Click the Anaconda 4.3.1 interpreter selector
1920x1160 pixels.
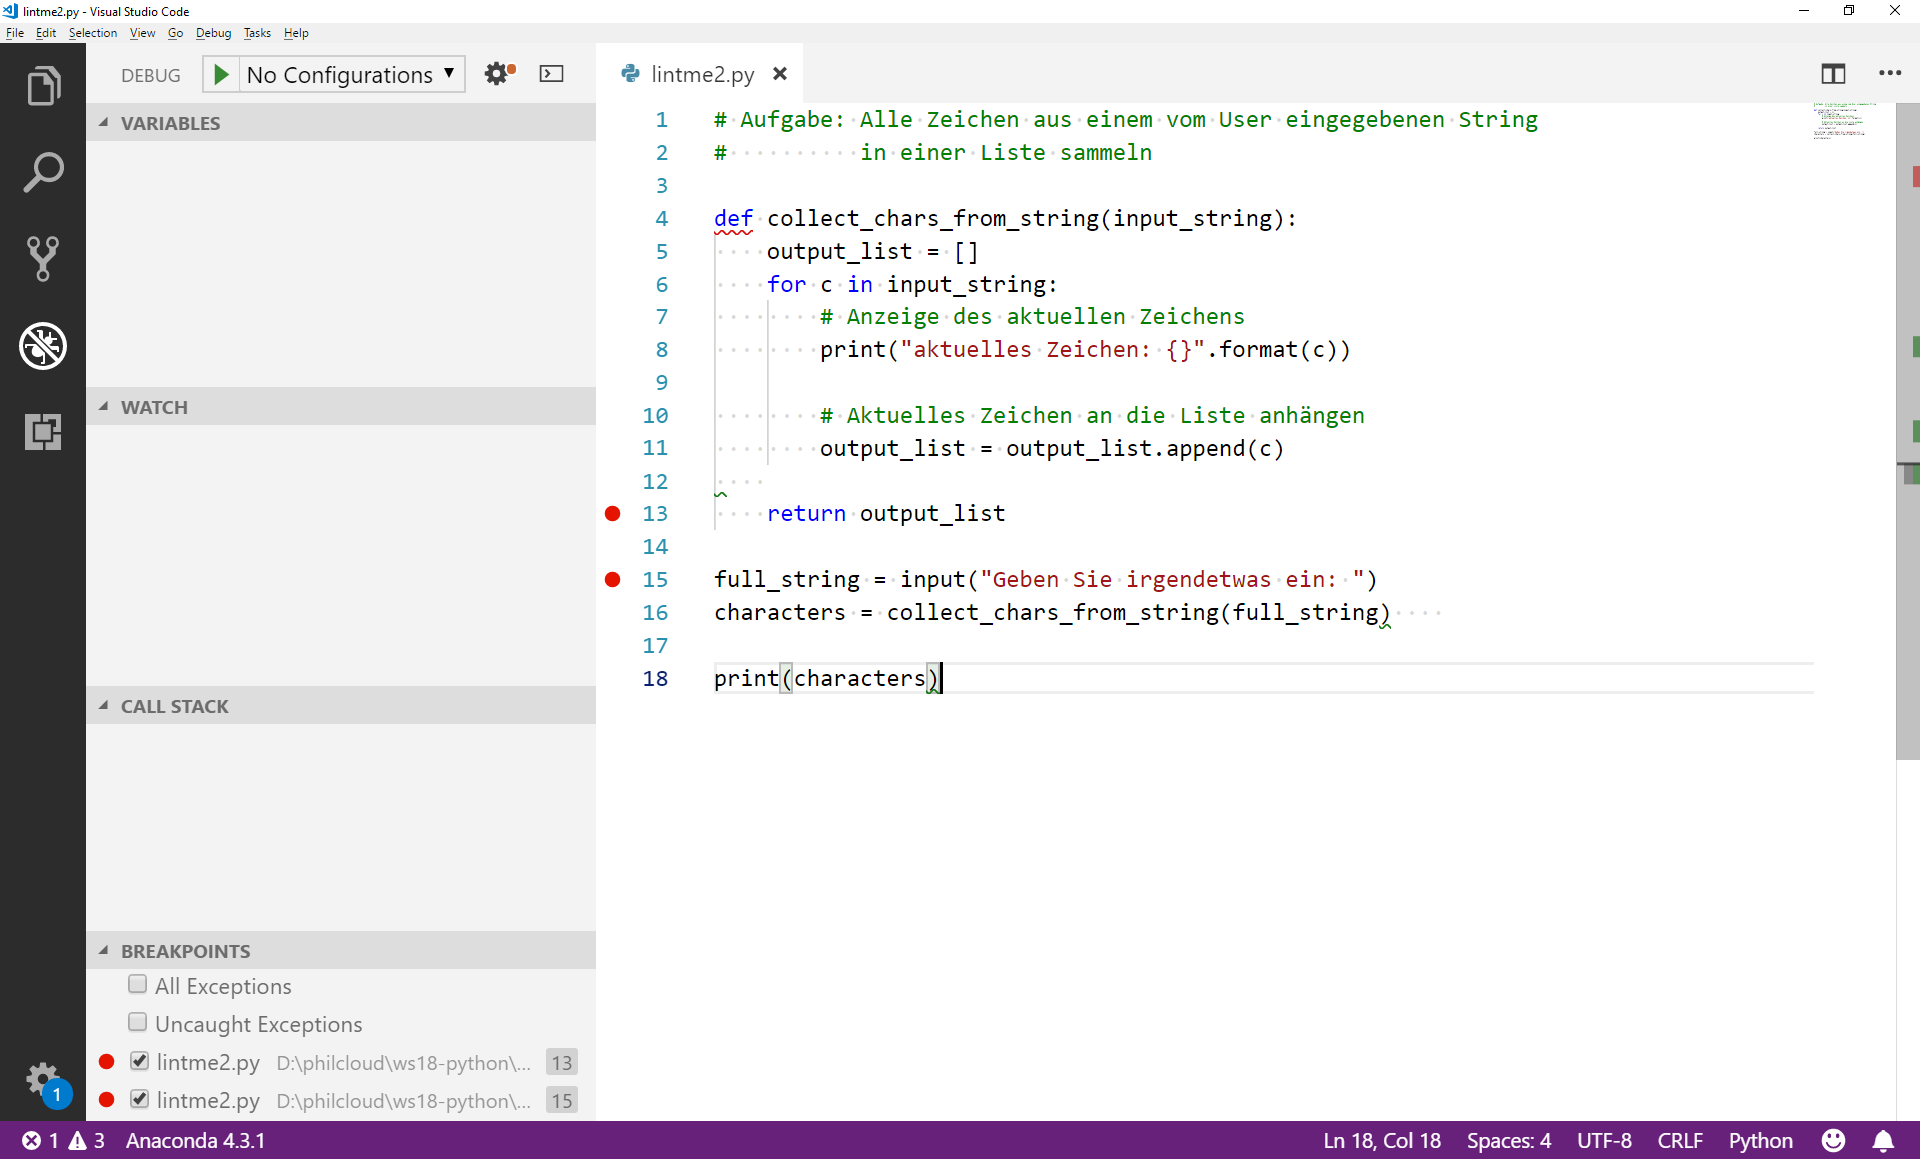point(196,1141)
